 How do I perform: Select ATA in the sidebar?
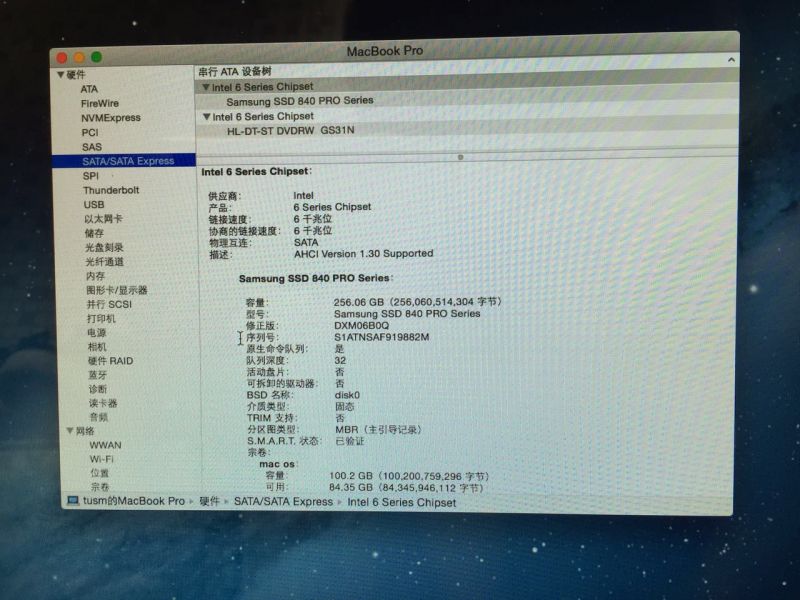(89, 89)
